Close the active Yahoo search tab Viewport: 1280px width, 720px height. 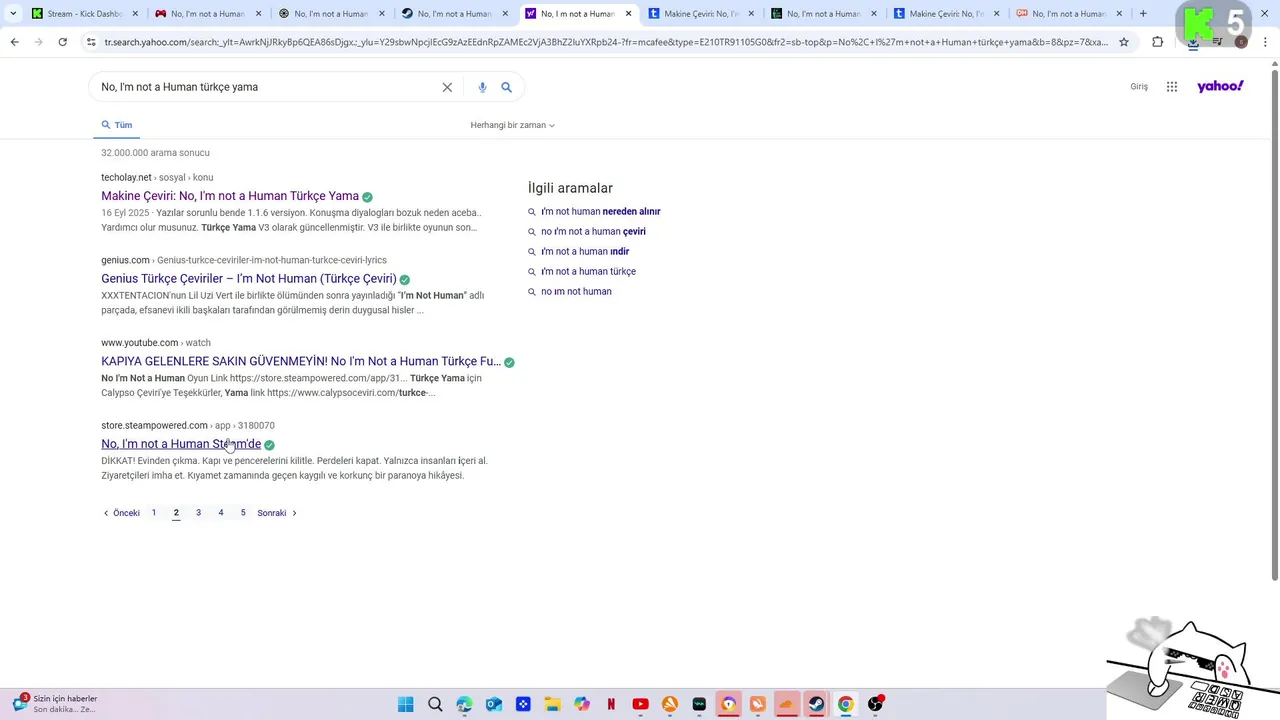tap(629, 13)
